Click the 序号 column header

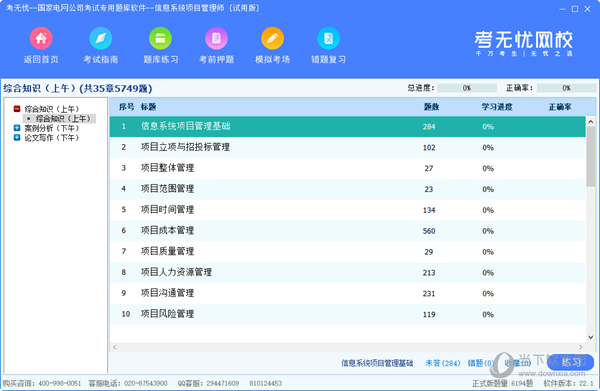(126, 107)
